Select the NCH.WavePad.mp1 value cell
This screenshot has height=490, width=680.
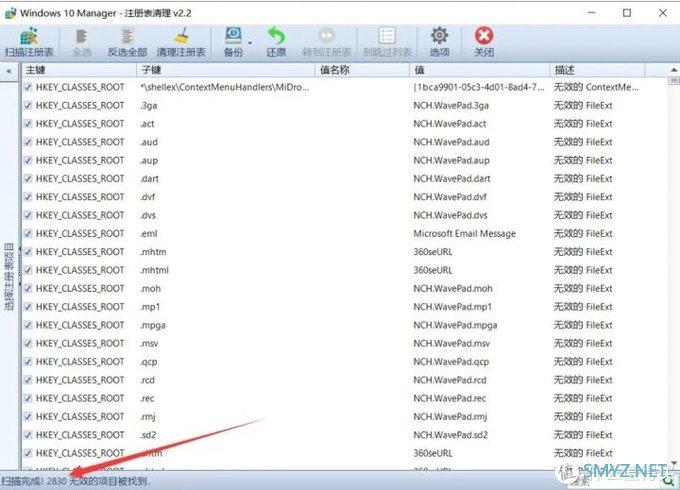pos(453,307)
